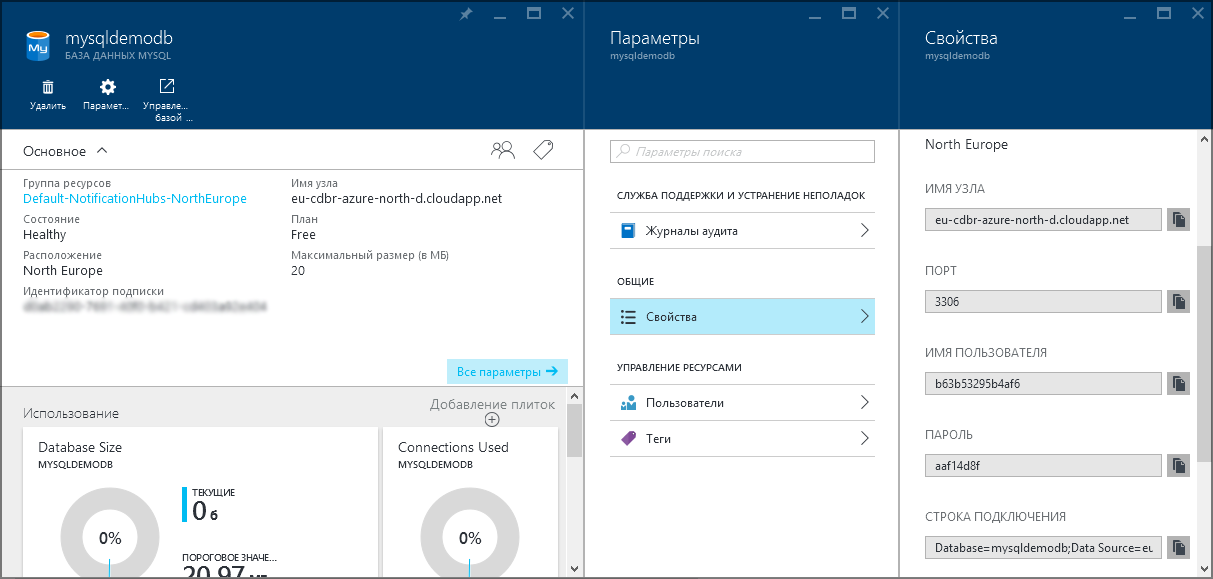Click the plus icon under Добавление плиток
The height and width of the screenshot is (579, 1213).
click(491, 419)
